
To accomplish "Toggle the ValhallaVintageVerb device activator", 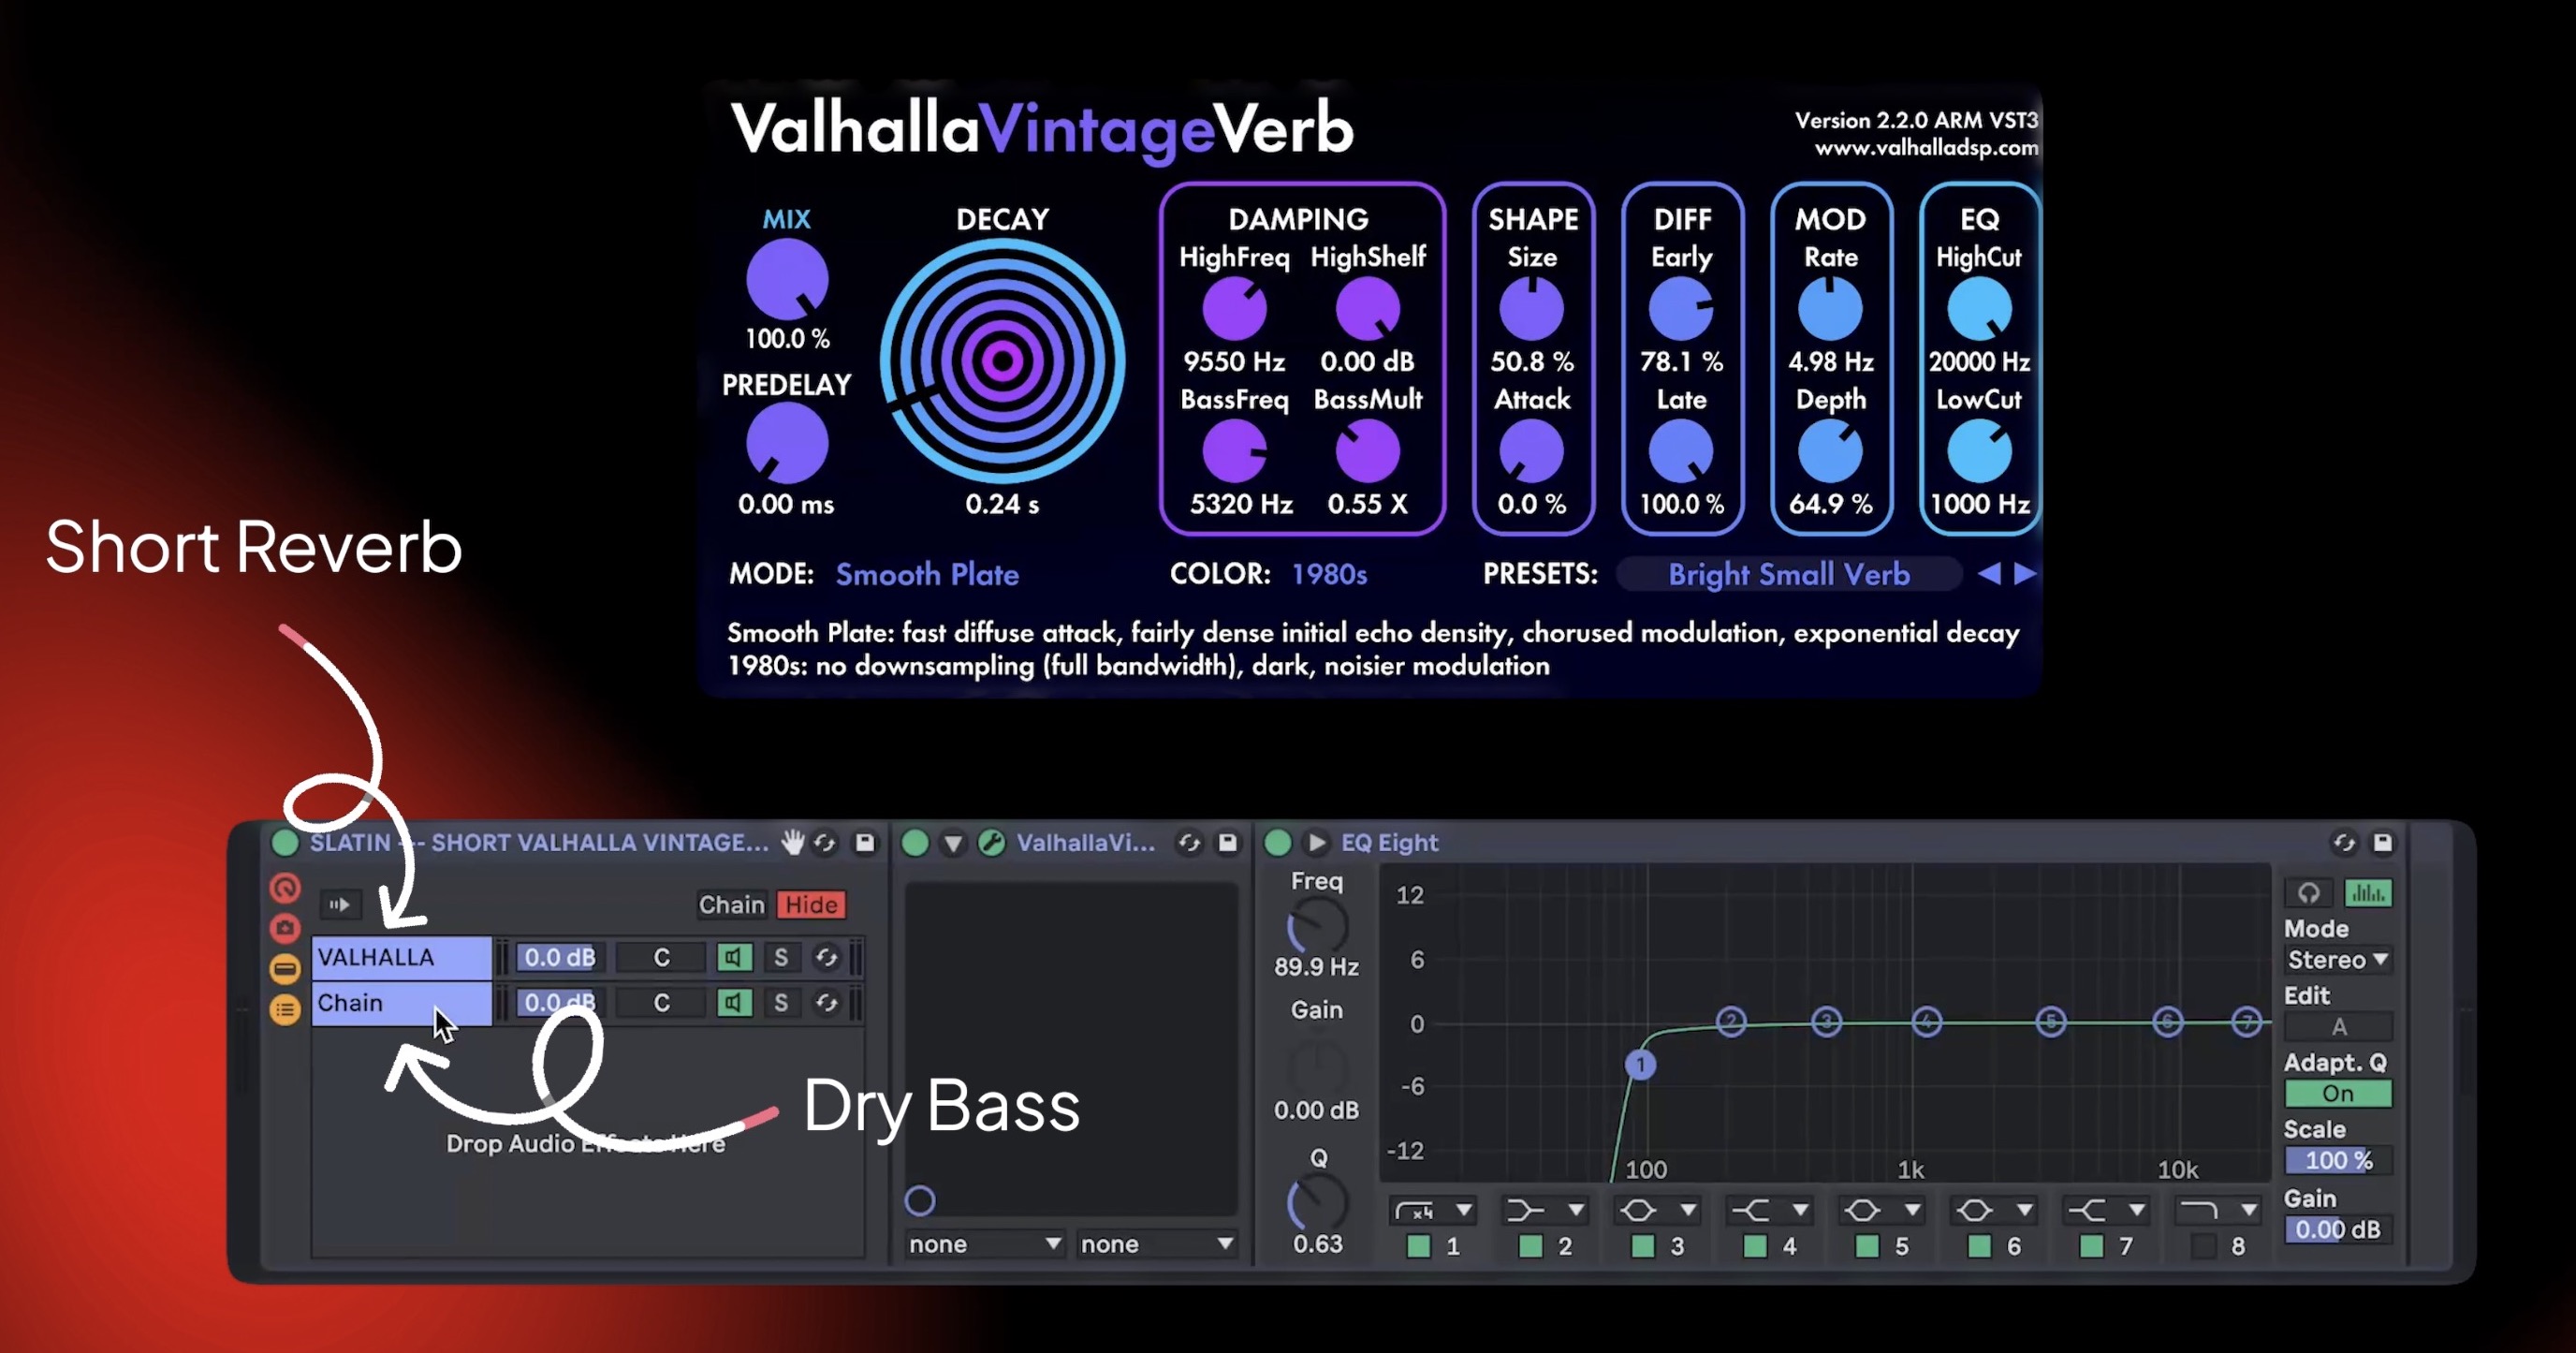I will pos(915,843).
